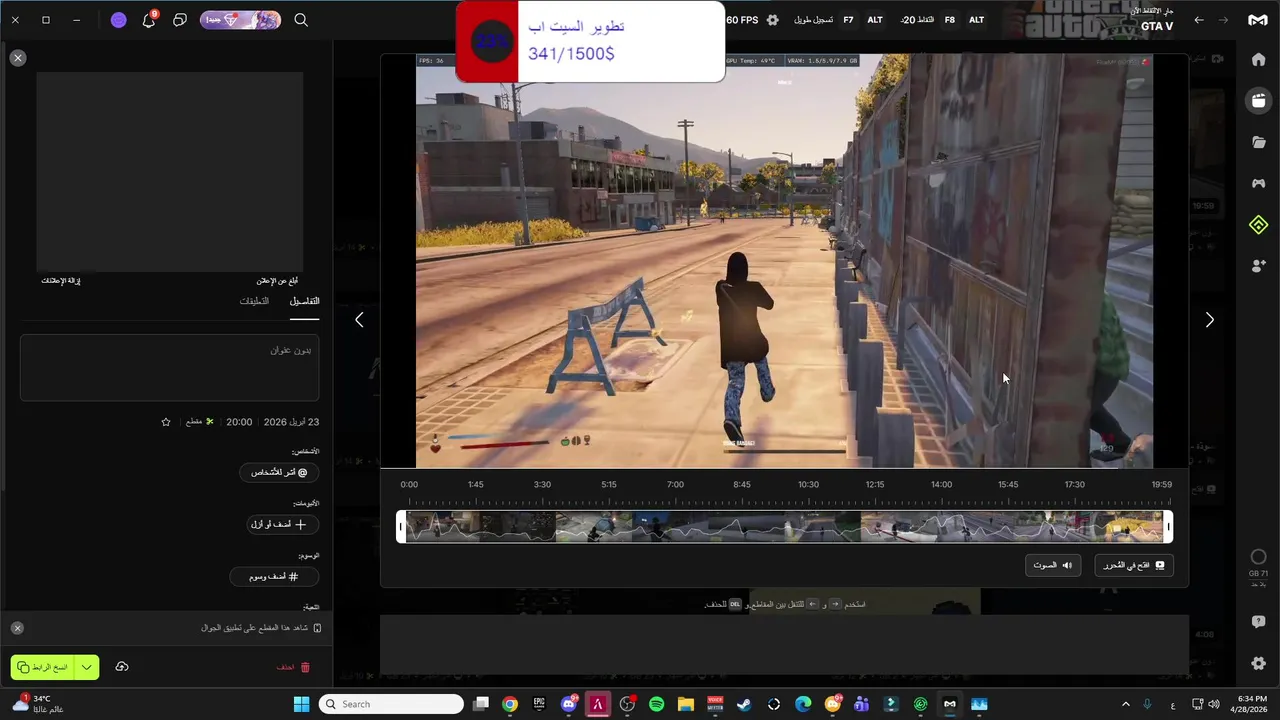Delete the clip with the red trash button
The image size is (1280, 720).
[294, 667]
